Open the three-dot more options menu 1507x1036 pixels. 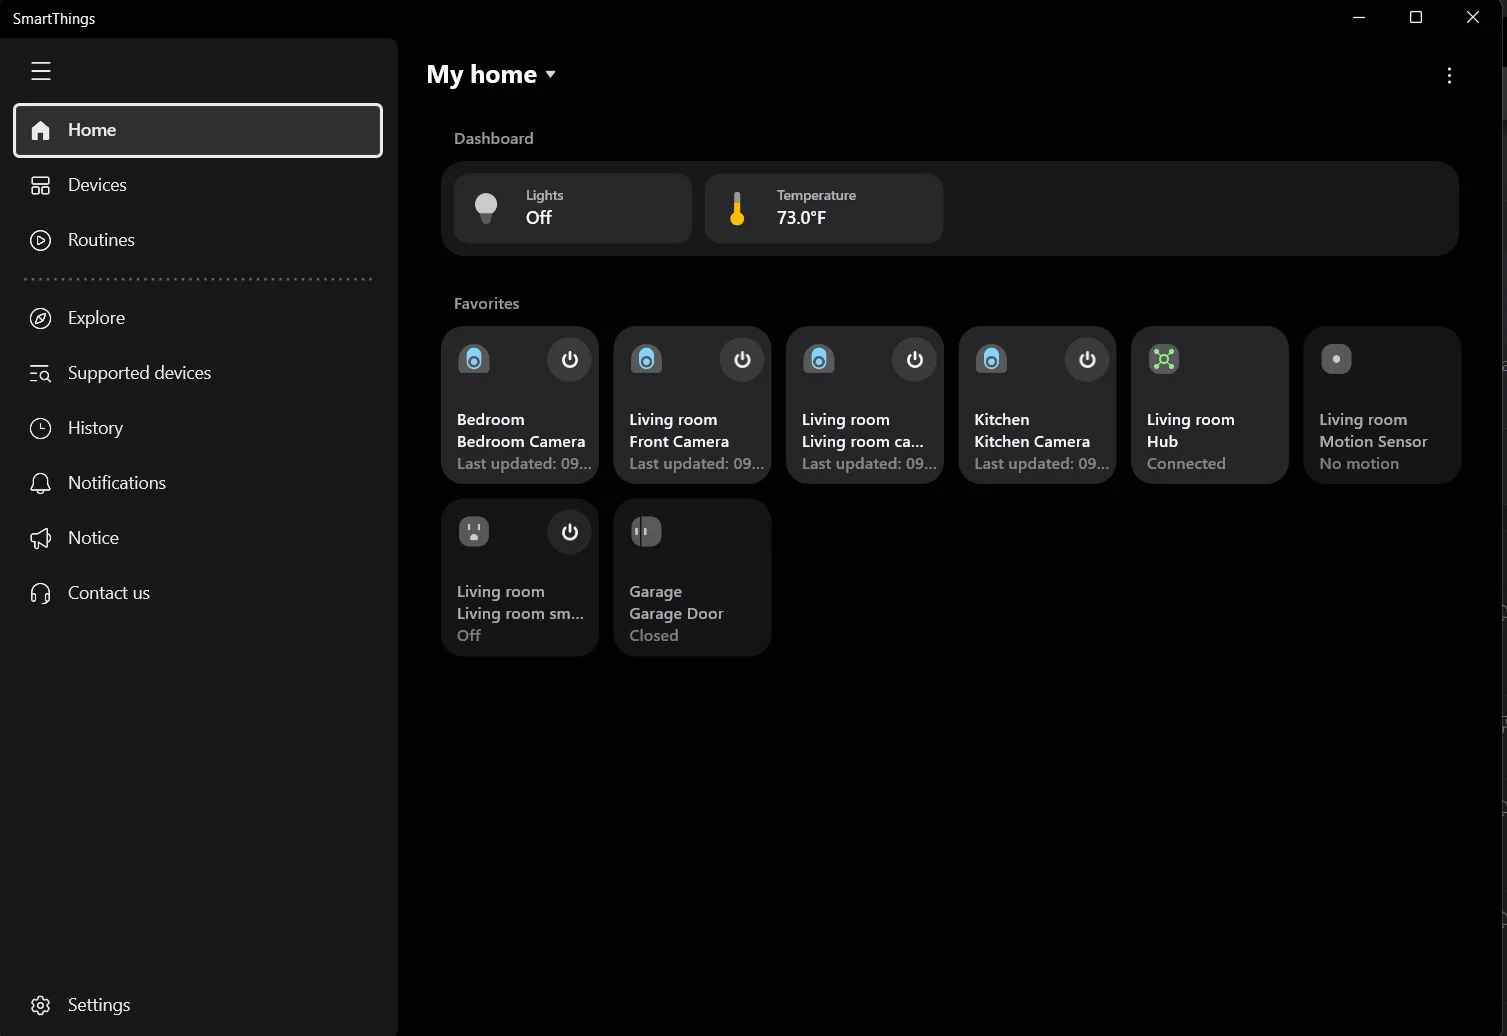click(x=1449, y=76)
